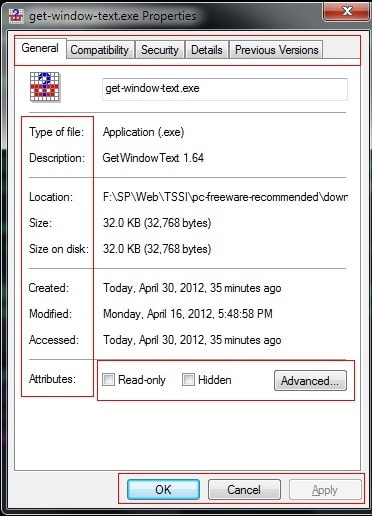Click the Created label

[49, 288]
